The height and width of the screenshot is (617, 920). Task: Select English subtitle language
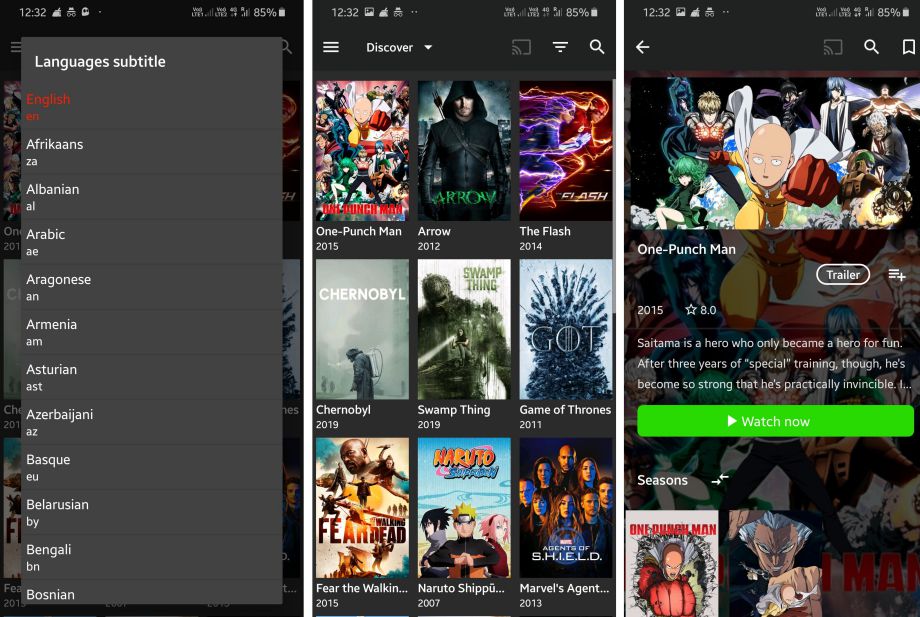pyautogui.click(x=151, y=107)
